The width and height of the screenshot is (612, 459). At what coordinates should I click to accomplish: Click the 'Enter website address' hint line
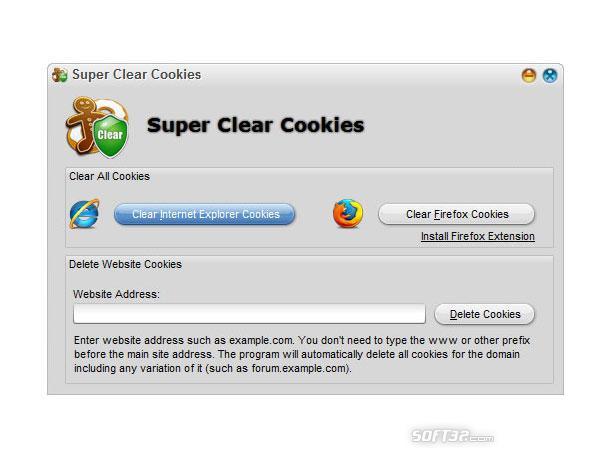point(302,340)
